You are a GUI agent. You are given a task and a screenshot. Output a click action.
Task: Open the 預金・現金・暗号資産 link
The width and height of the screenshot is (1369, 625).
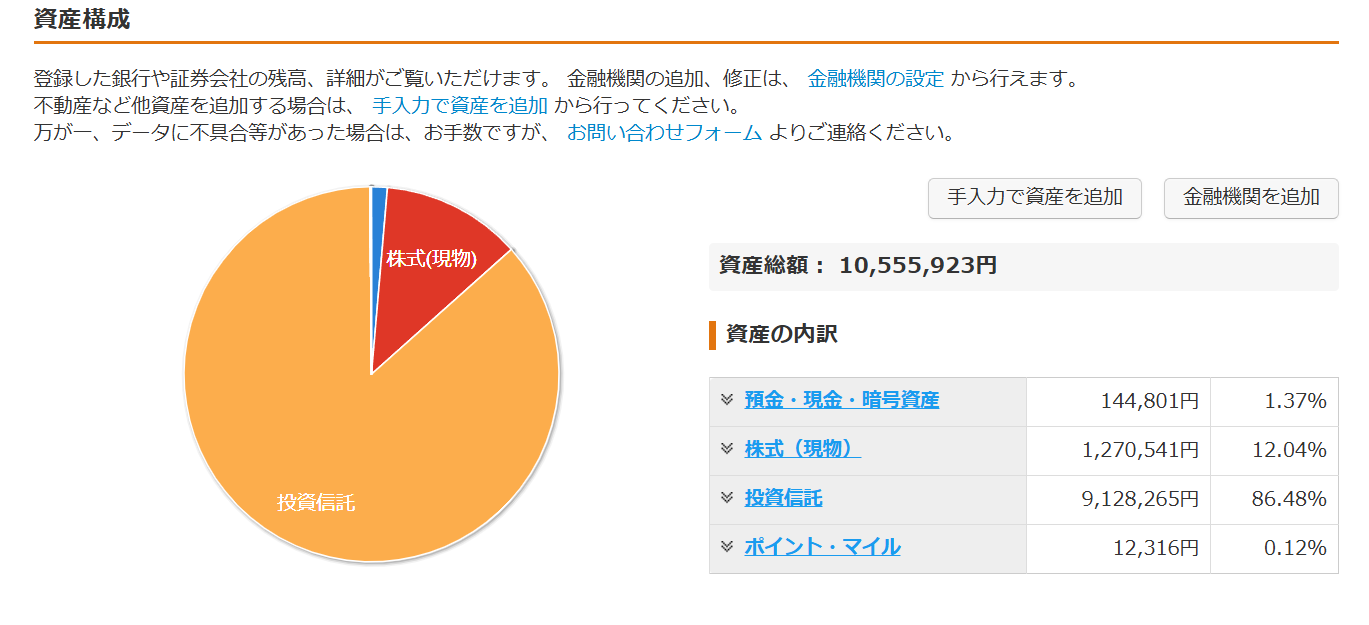pos(841,401)
